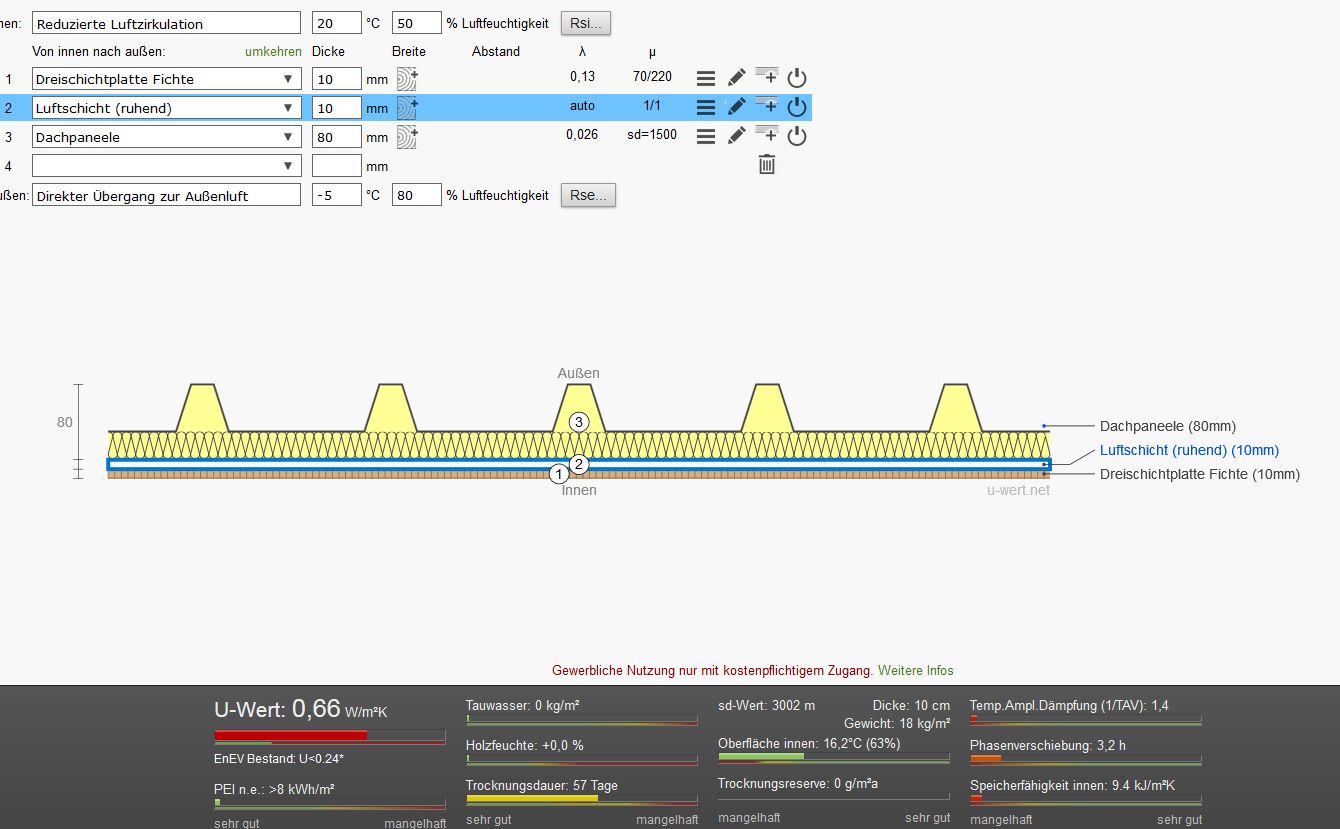Open the empty layer 4 material dropdown
This screenshot has height=829, width=1340.
pos(287,166)
